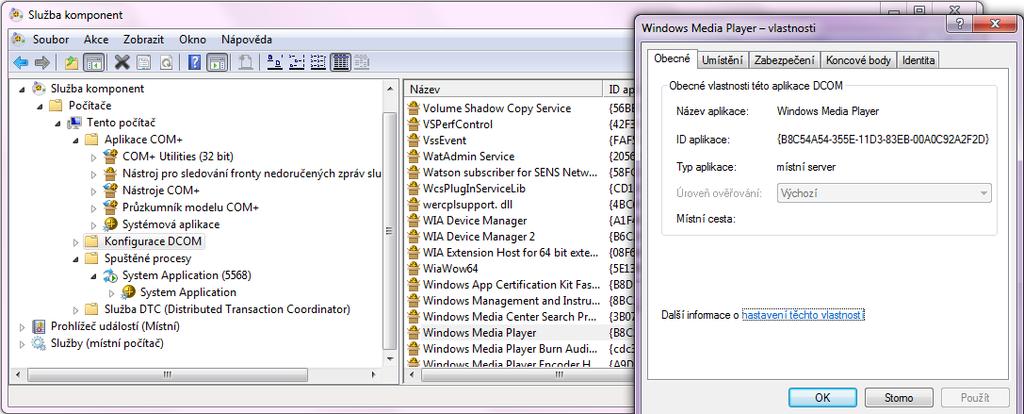
Task: Expand the Služba DTC folder node
Action: pyautogui.click(x=76, y=310)
